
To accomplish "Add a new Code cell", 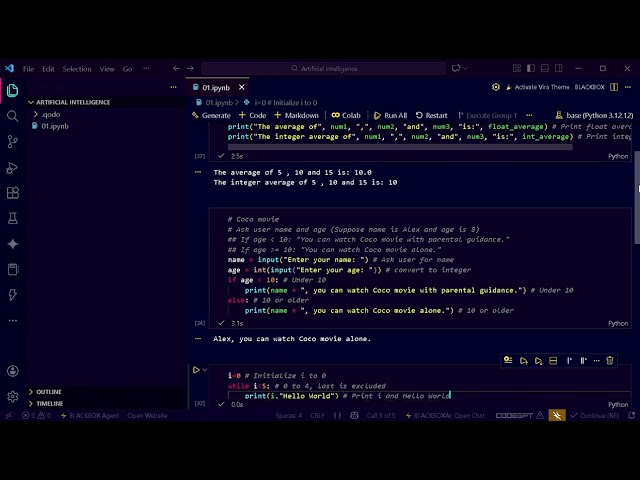I will coord(253,116).
